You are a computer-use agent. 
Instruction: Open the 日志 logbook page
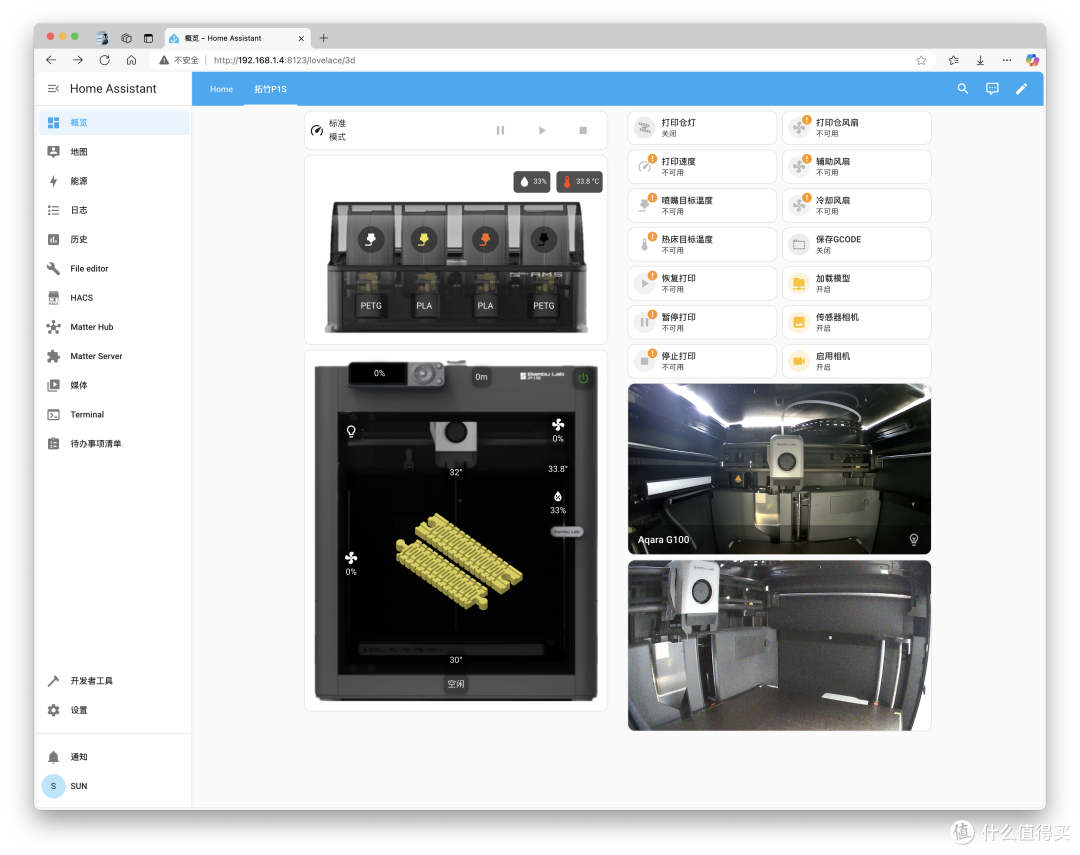click(x=114, y=210)
